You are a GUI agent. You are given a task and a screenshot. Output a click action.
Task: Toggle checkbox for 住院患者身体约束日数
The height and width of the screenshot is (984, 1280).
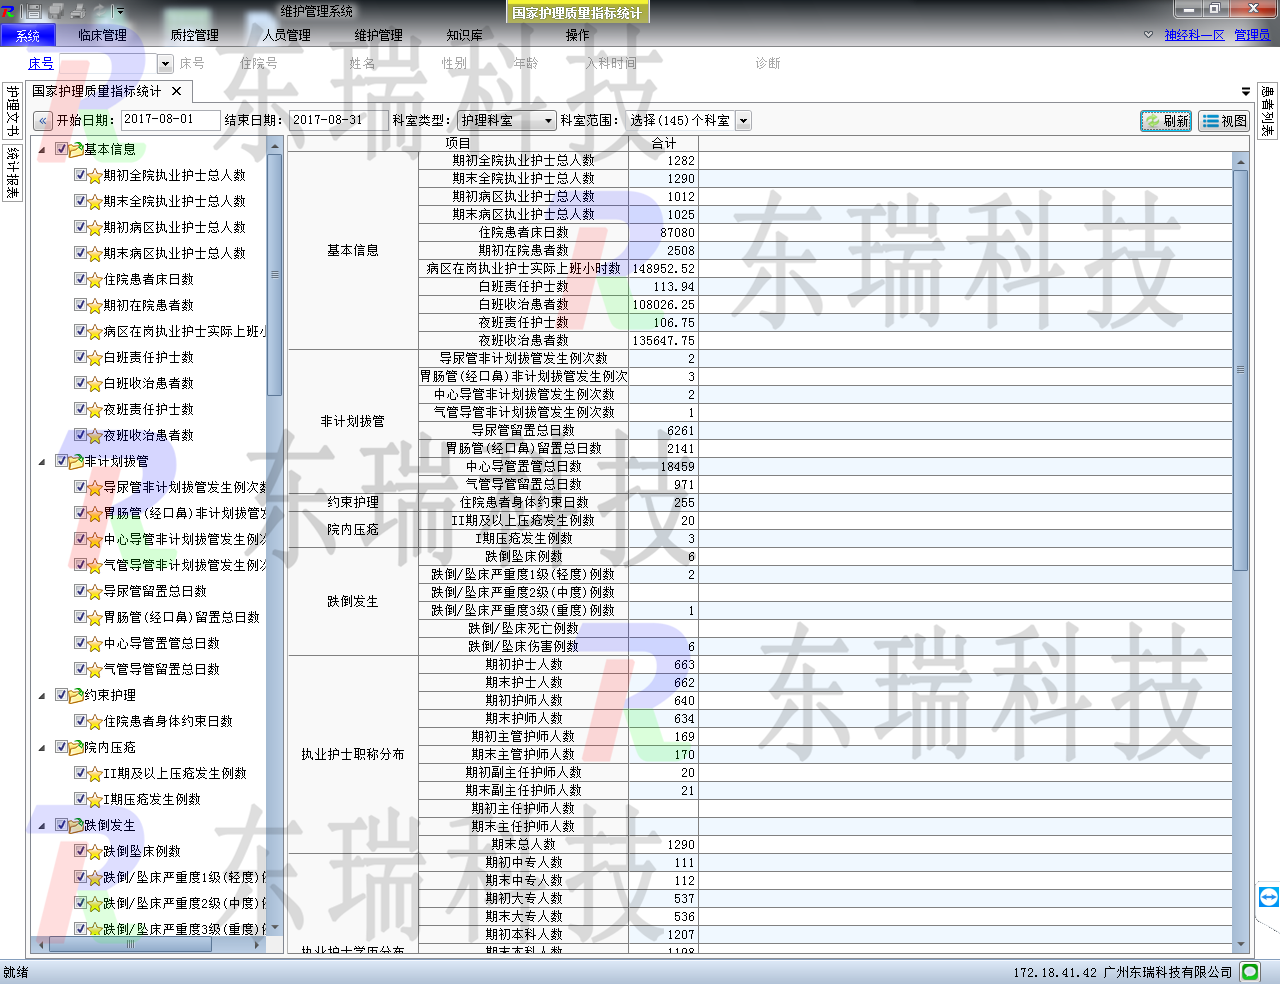pyautogui.click(x=81, y=721)
